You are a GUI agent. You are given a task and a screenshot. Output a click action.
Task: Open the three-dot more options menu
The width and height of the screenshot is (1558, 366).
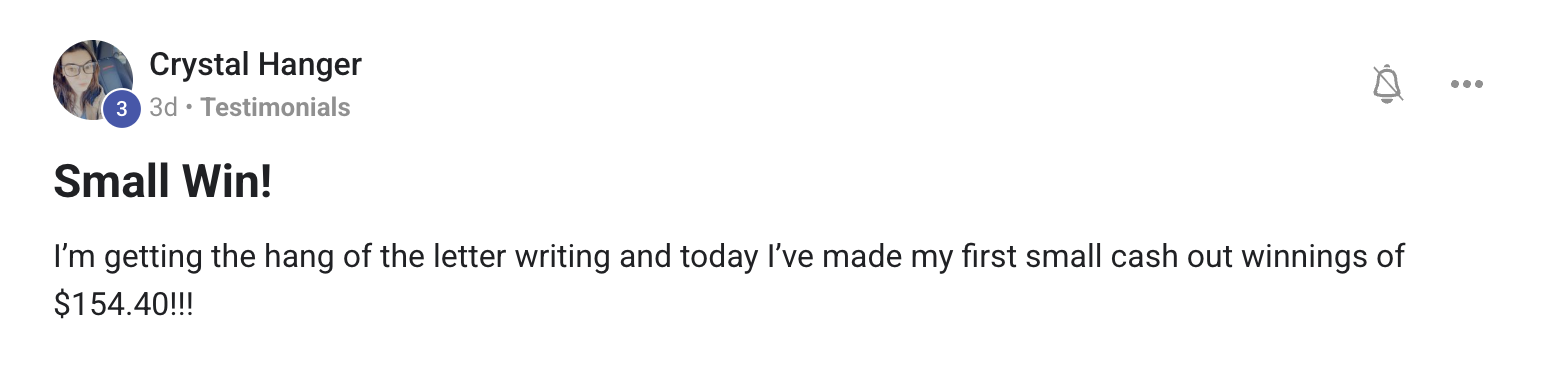[x=1466, y=84]
